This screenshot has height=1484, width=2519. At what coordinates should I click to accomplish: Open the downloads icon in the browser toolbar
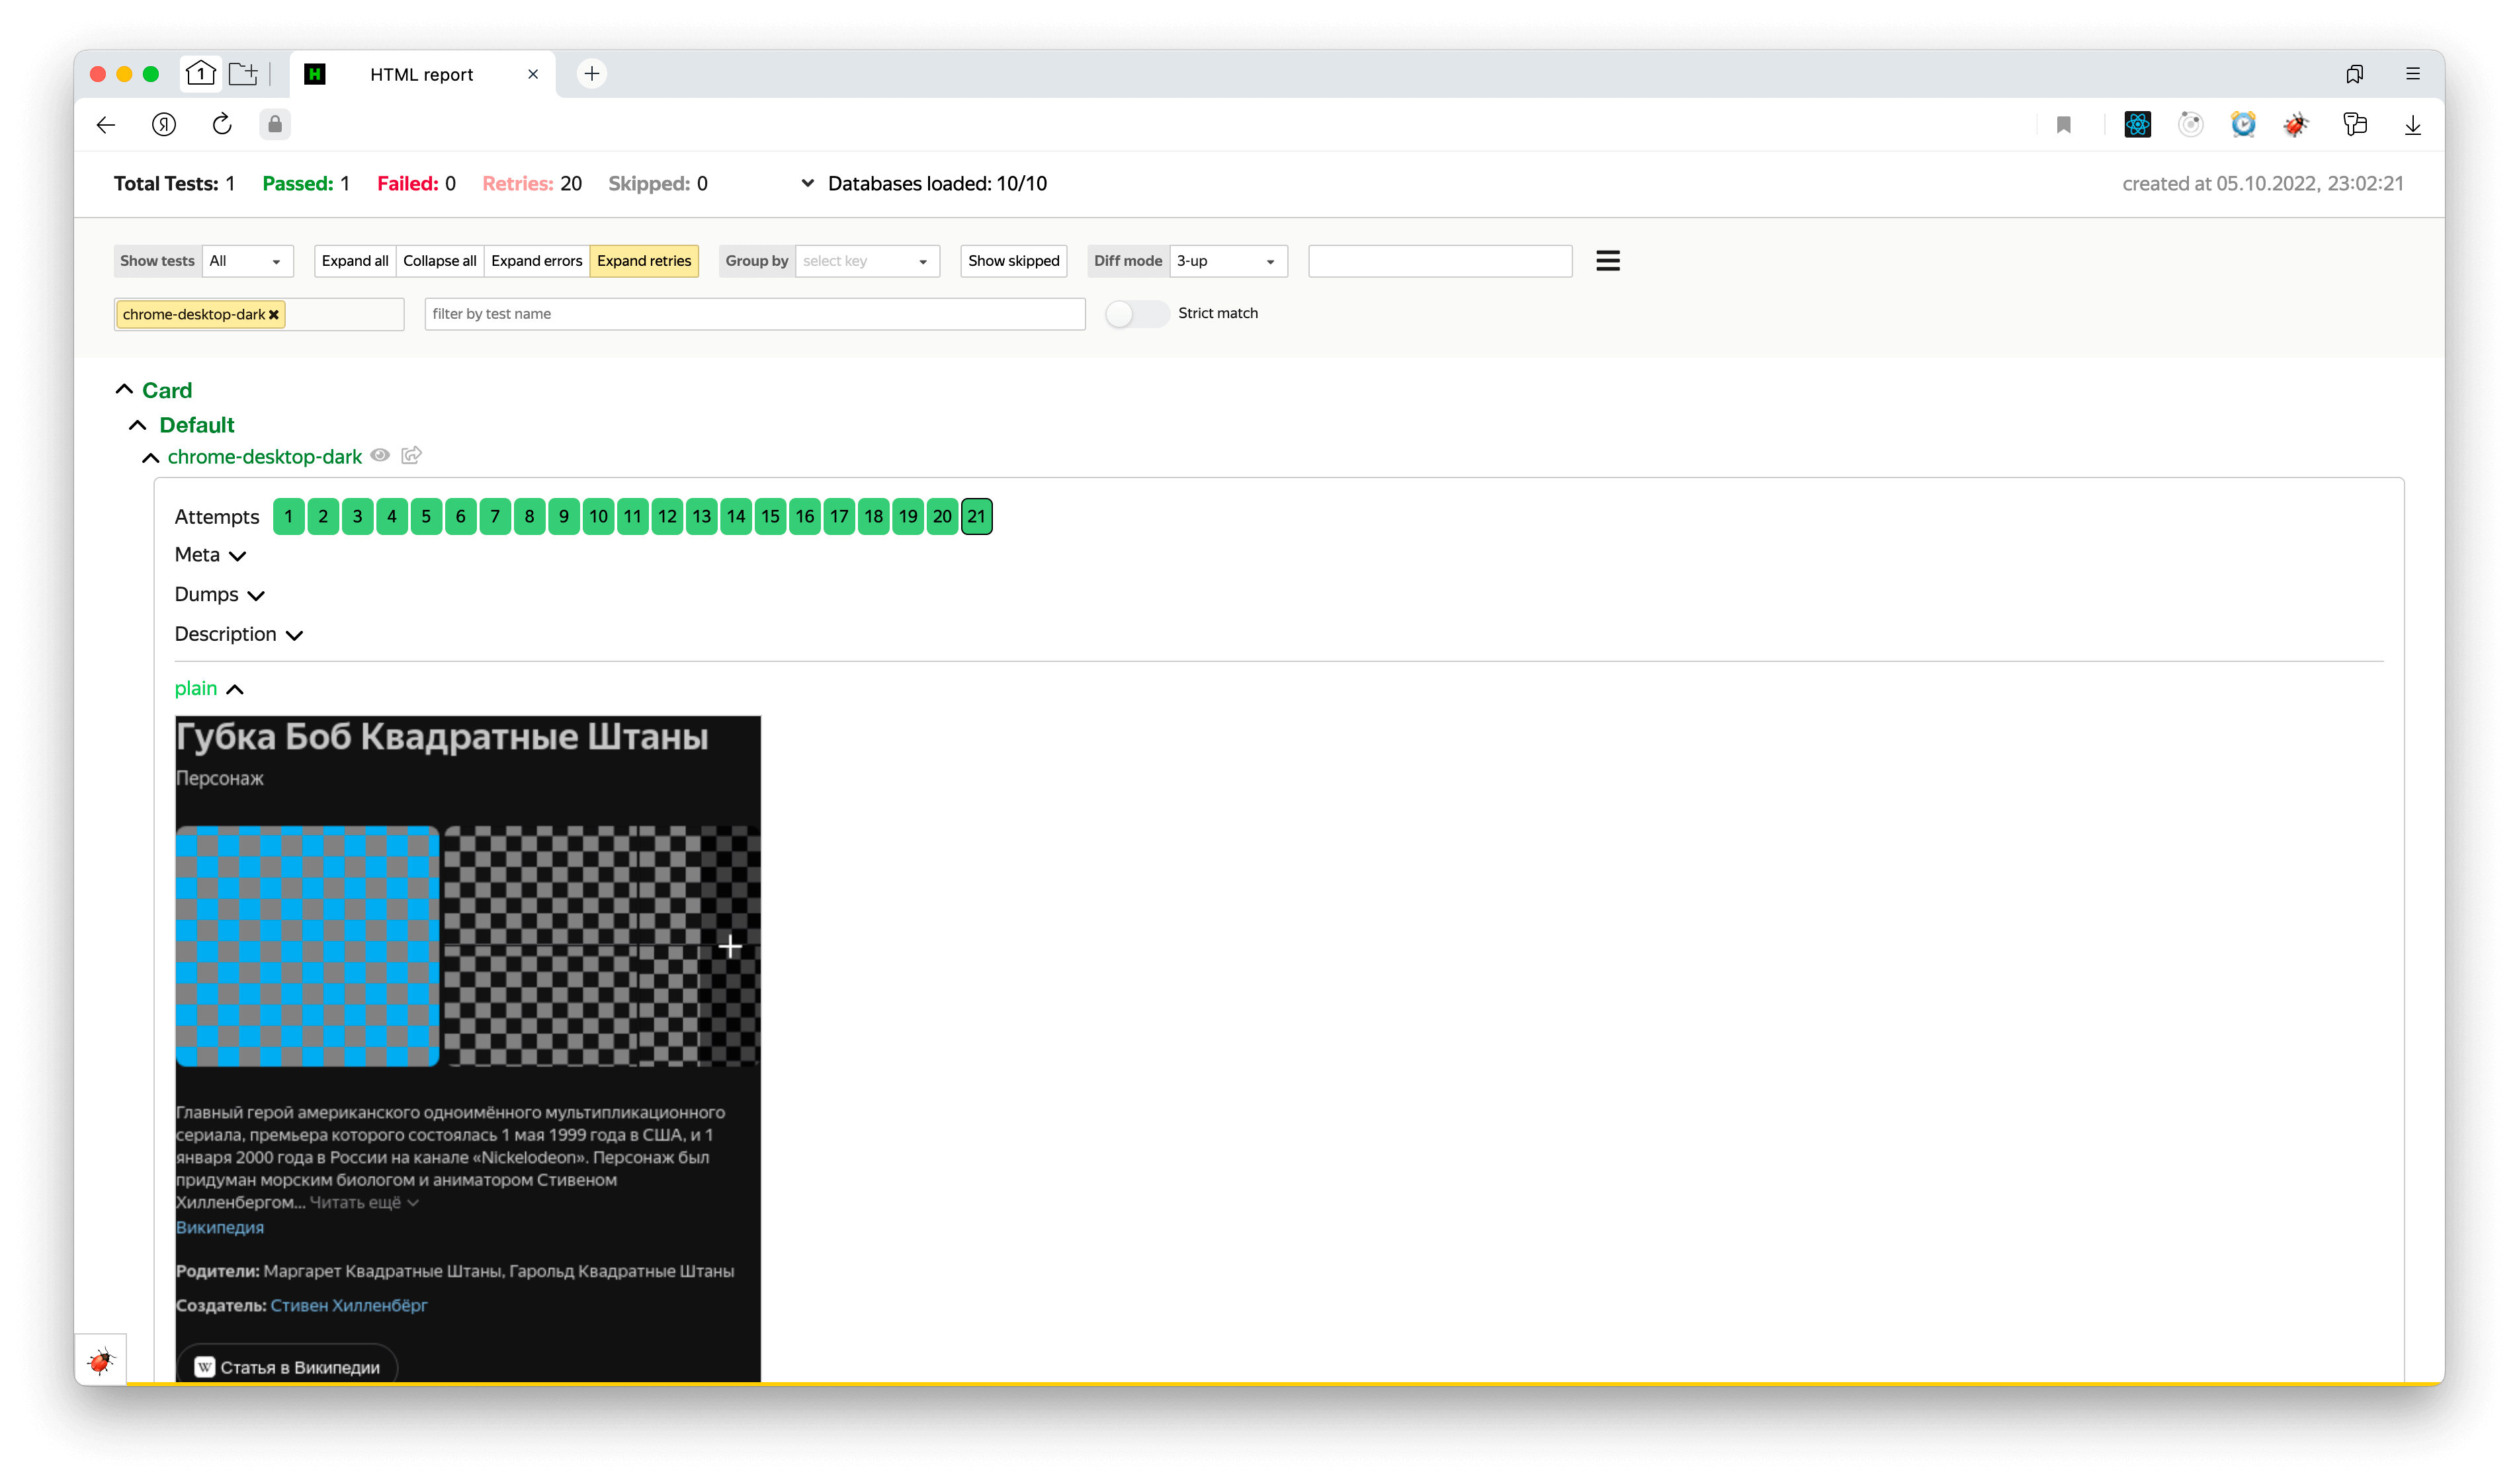click(x=2412, y=124)
